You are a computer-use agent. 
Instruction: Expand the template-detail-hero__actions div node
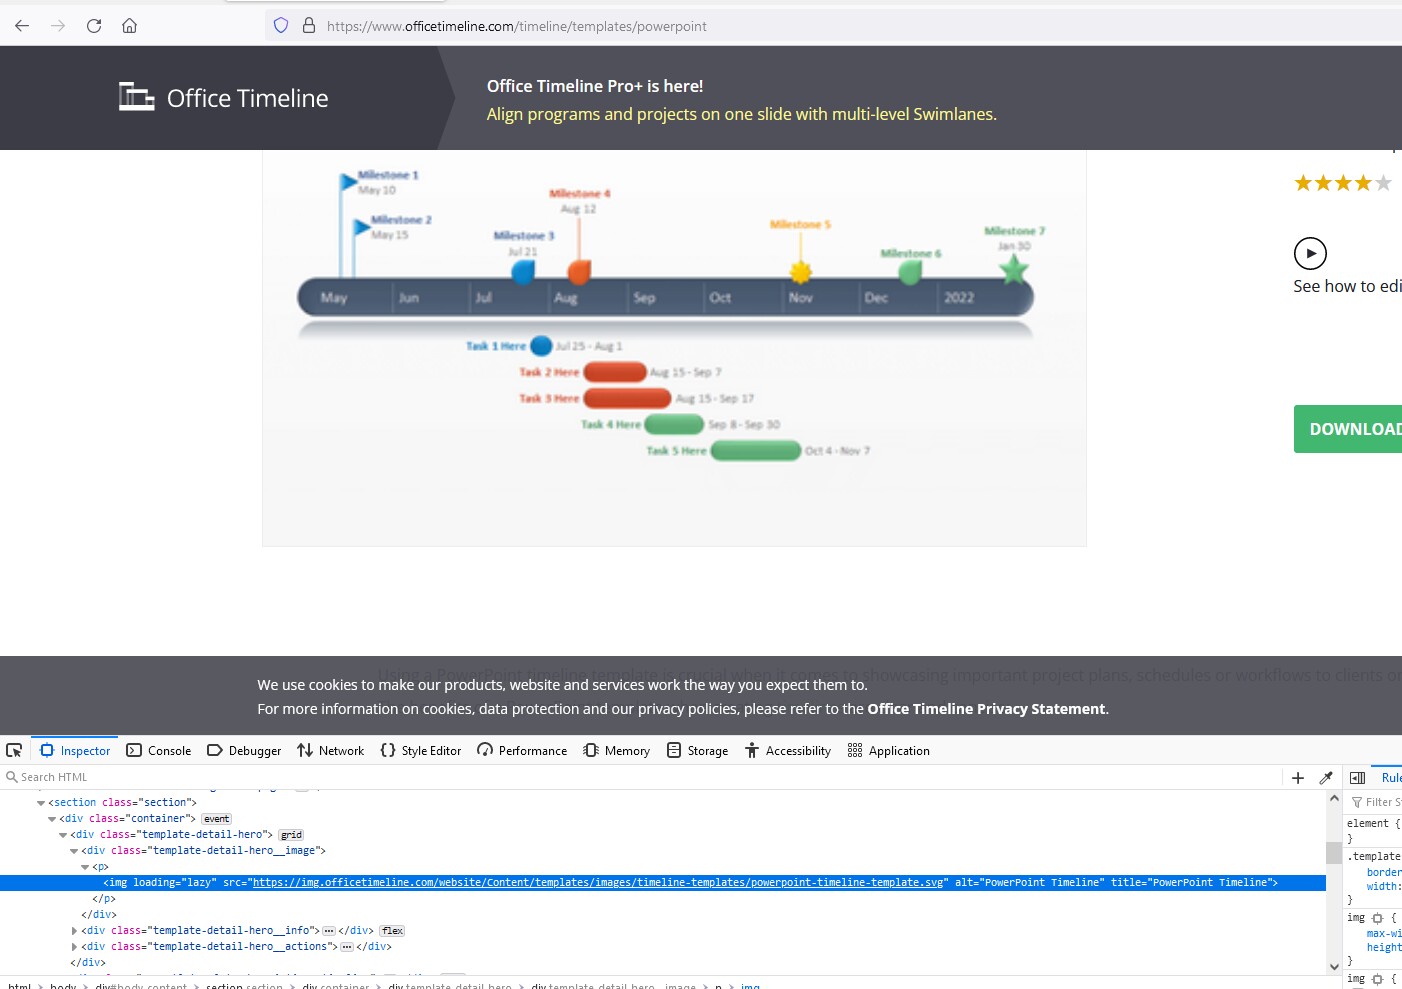click(x=75, y=946)
